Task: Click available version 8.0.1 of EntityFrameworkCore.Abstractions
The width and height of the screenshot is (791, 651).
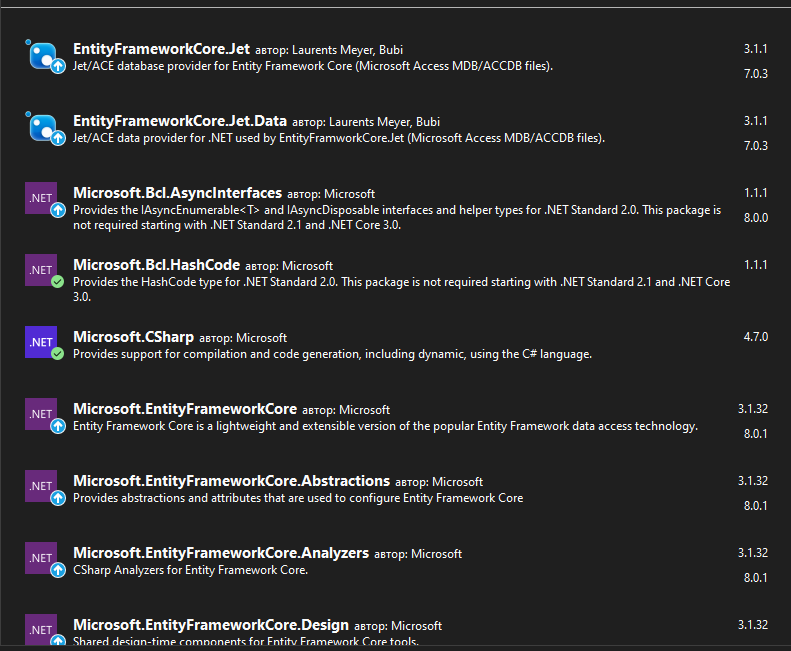Action: pos(756,506)
